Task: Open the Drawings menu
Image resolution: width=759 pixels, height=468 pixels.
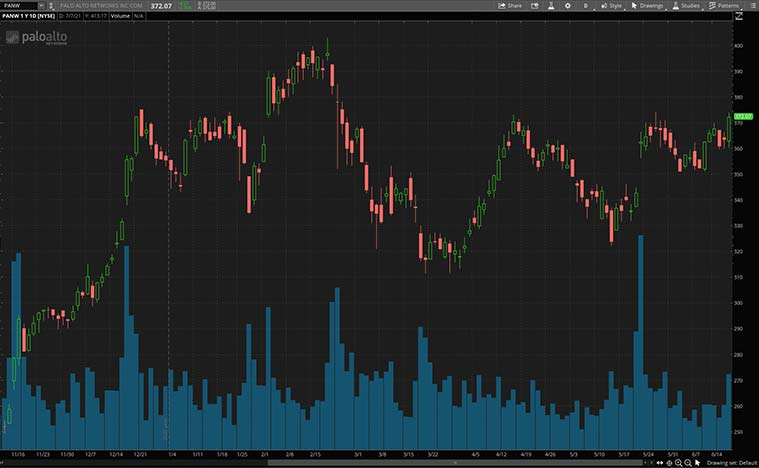Action: coord(647,6)
